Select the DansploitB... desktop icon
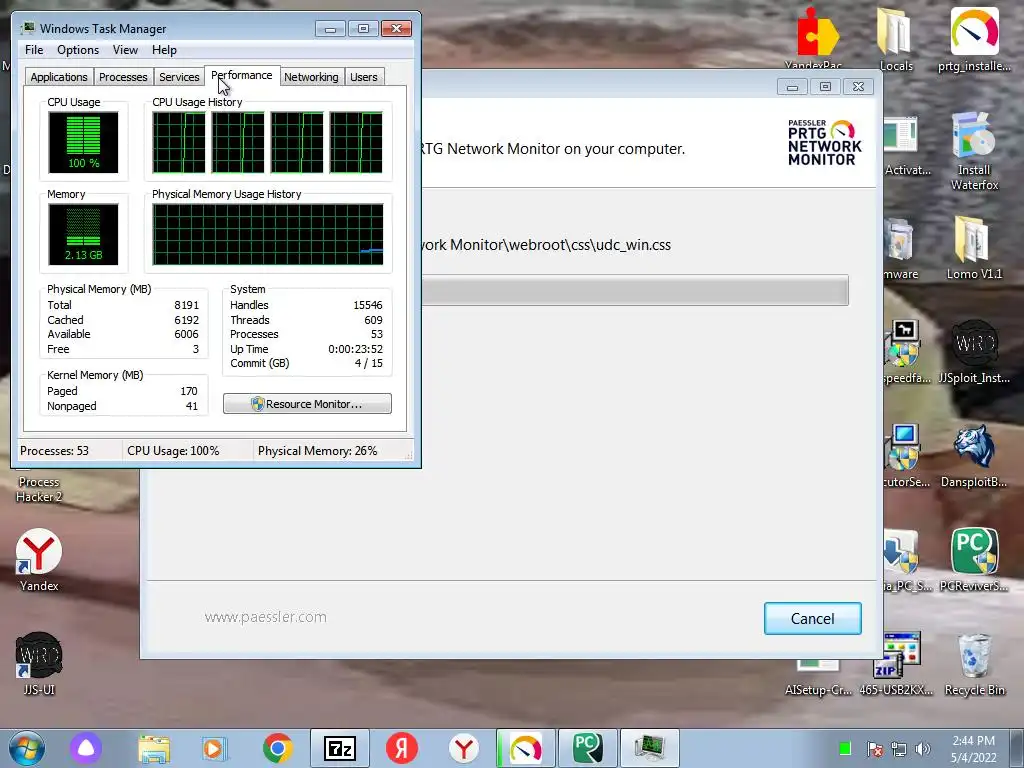1024x768 pixels. point(974,456)
